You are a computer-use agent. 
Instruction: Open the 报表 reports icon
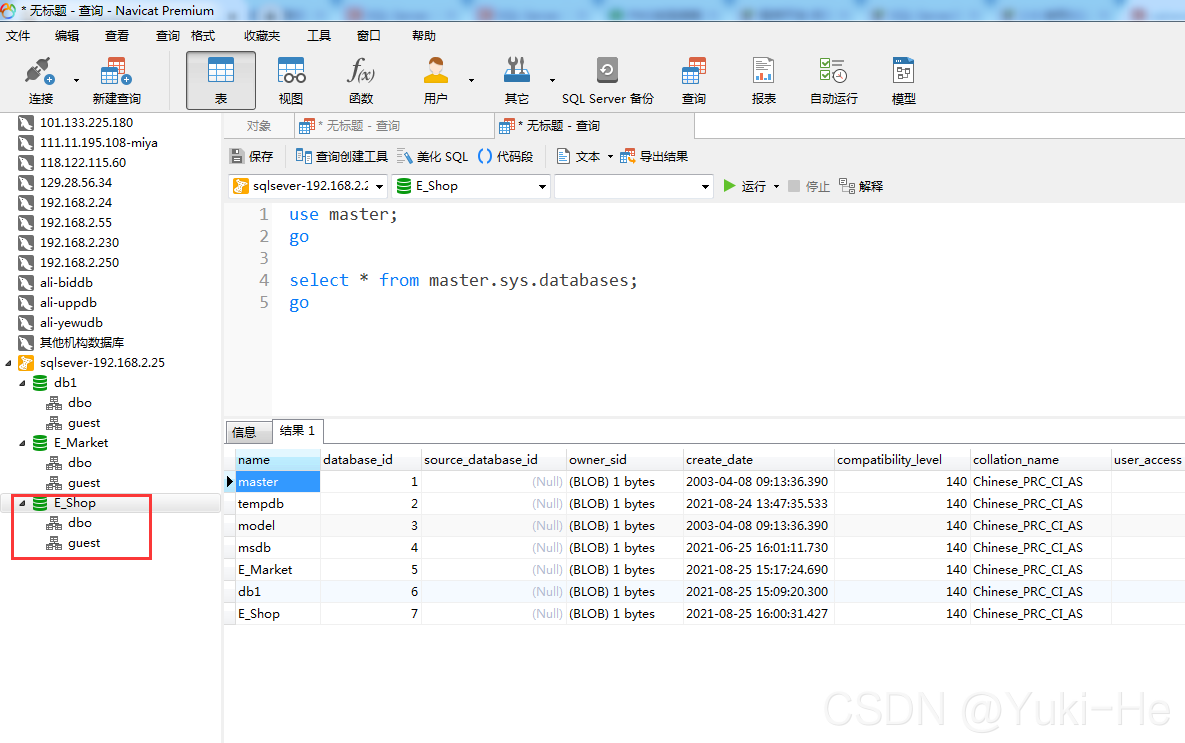point(763,80)
